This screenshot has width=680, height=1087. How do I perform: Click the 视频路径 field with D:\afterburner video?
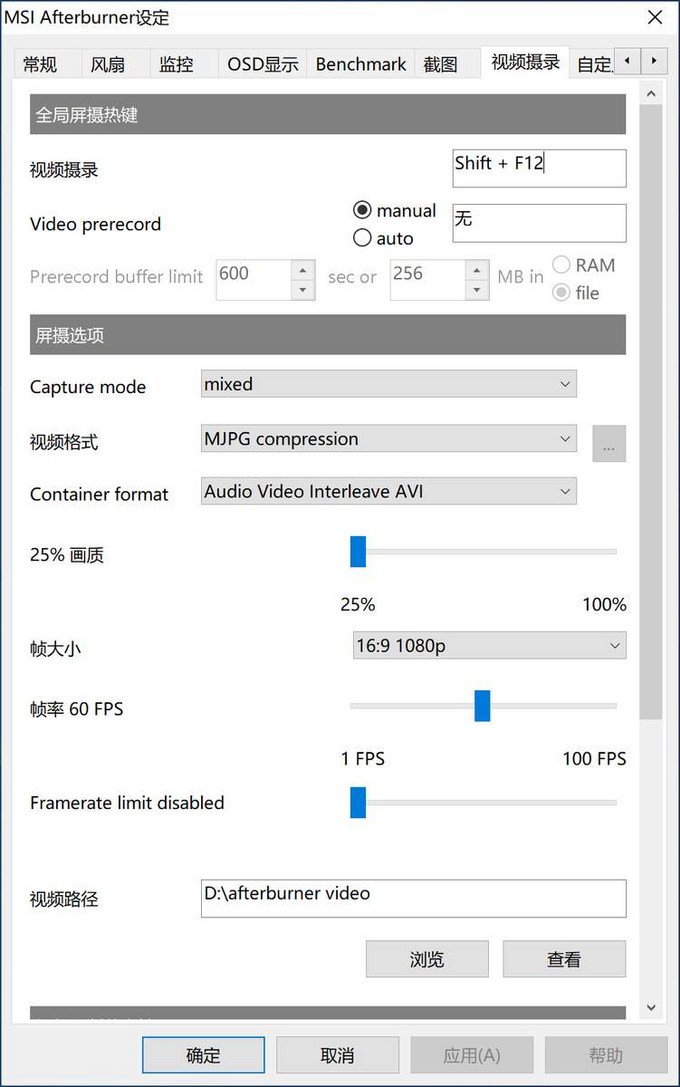point(414,899)
